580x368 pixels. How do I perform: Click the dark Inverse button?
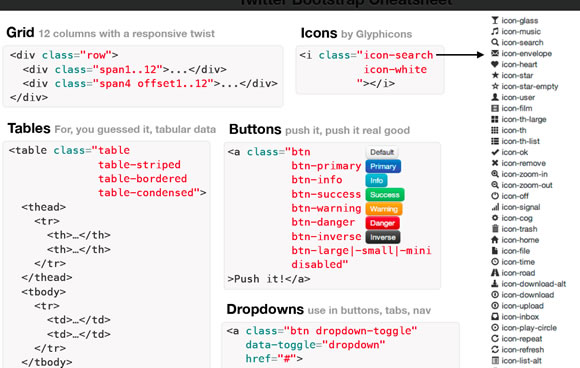click(x=383, y=237)
